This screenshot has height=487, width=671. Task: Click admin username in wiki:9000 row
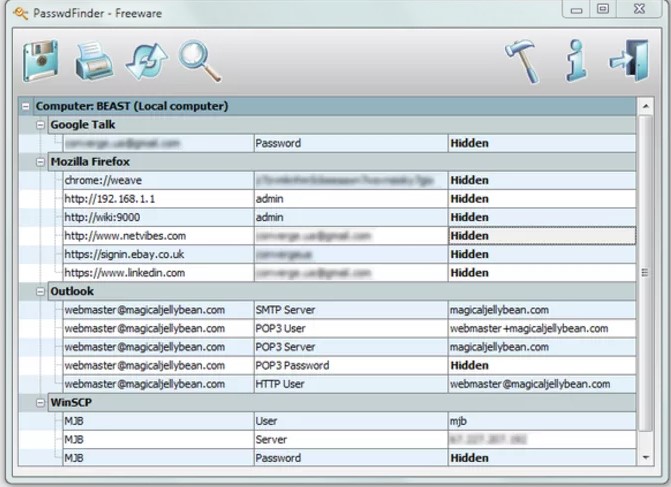351,217
